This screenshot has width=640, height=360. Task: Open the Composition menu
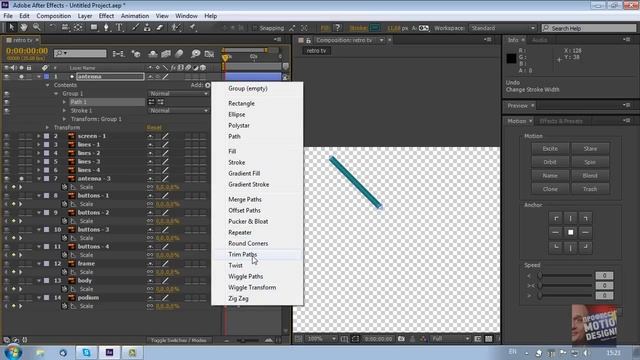(x=53, y=16)
